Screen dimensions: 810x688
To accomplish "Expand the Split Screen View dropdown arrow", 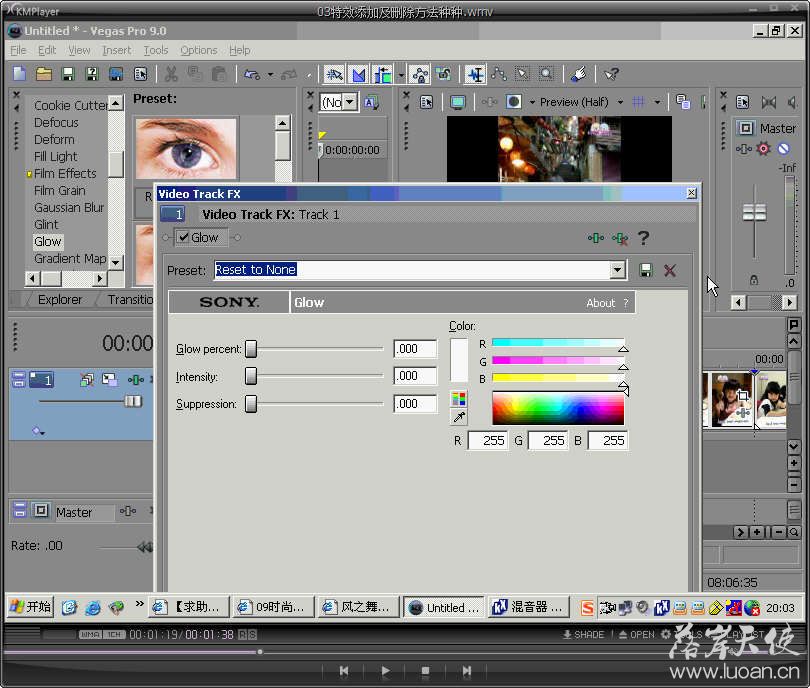I will tap(532, 102).
